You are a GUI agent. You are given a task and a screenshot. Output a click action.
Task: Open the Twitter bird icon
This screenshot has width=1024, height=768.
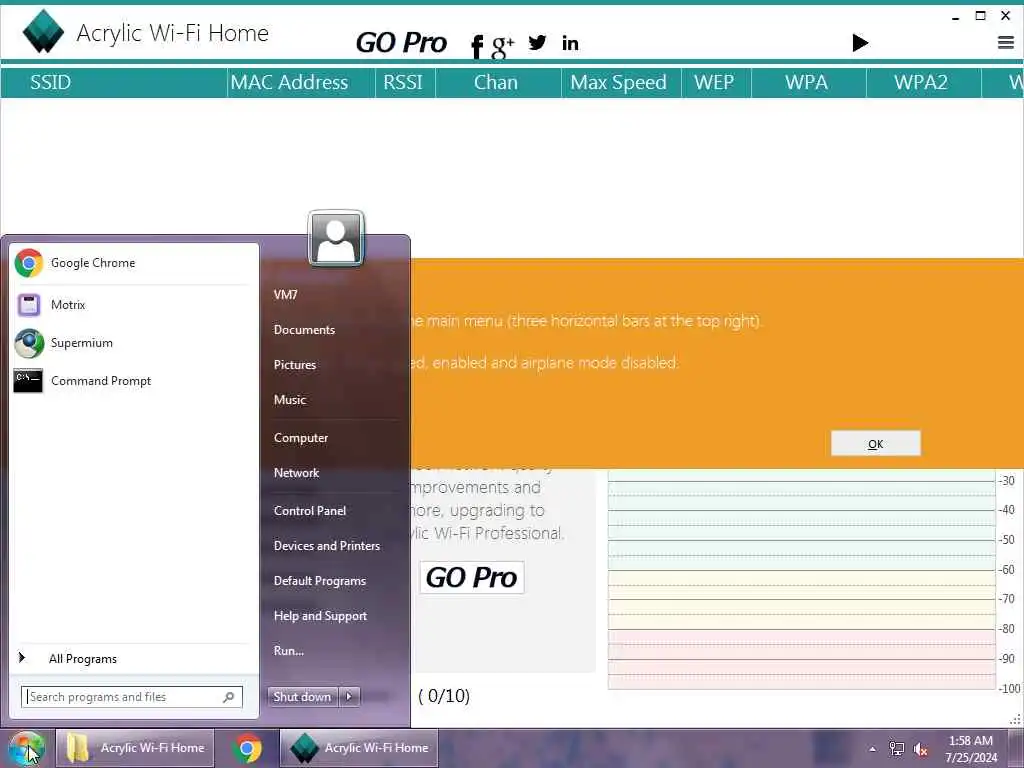click(537, 42)
